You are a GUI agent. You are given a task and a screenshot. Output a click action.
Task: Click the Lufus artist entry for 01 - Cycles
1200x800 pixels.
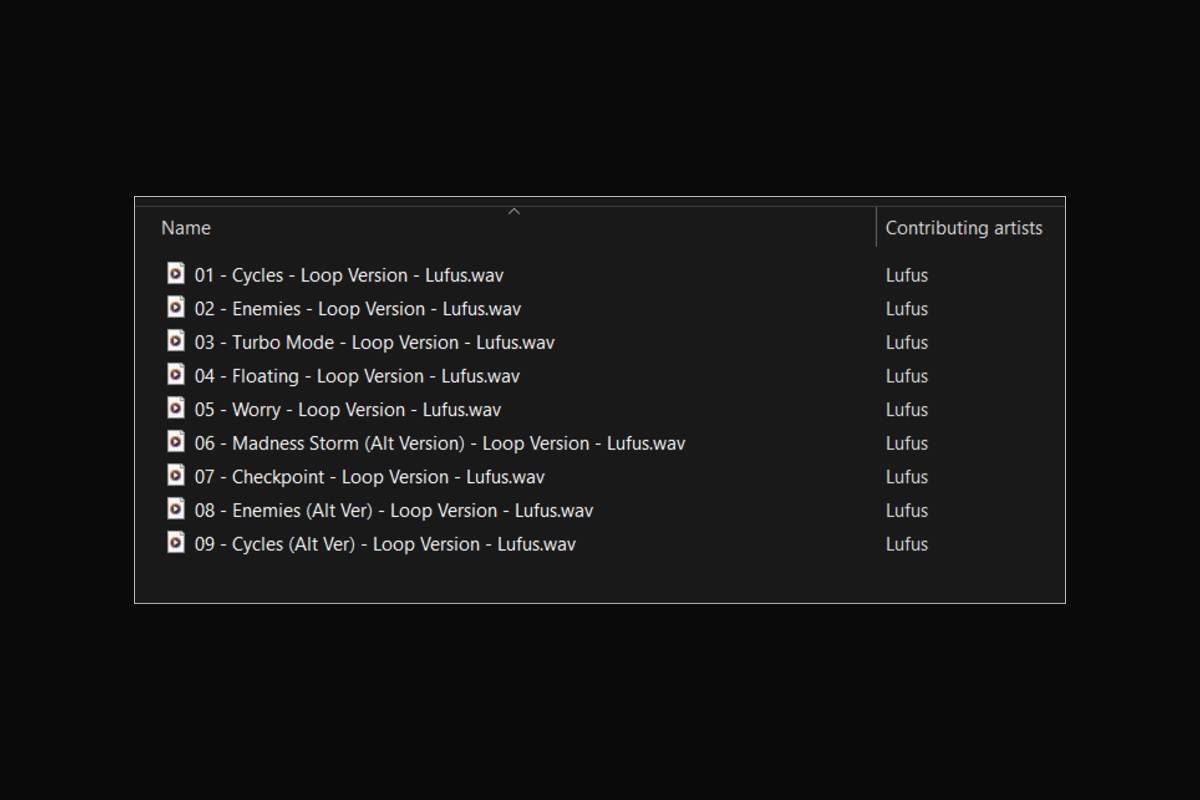906,275
